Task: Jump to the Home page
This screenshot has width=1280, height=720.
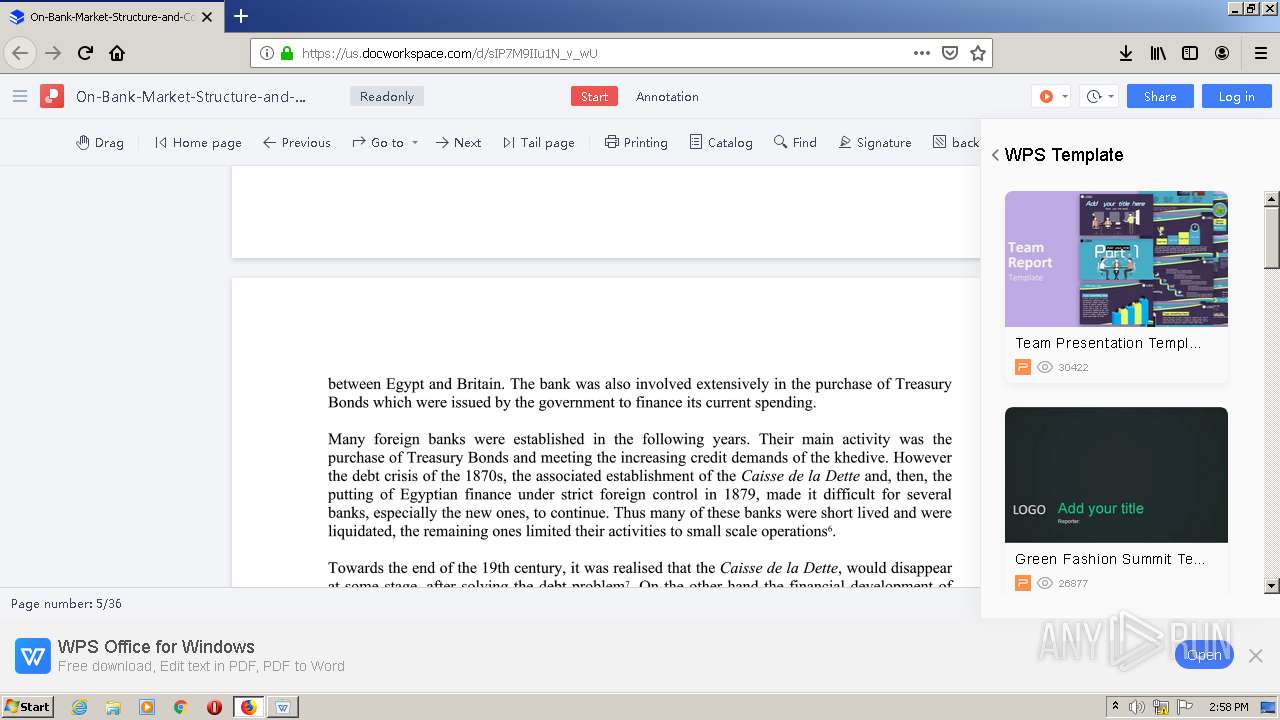Action: 198,142
